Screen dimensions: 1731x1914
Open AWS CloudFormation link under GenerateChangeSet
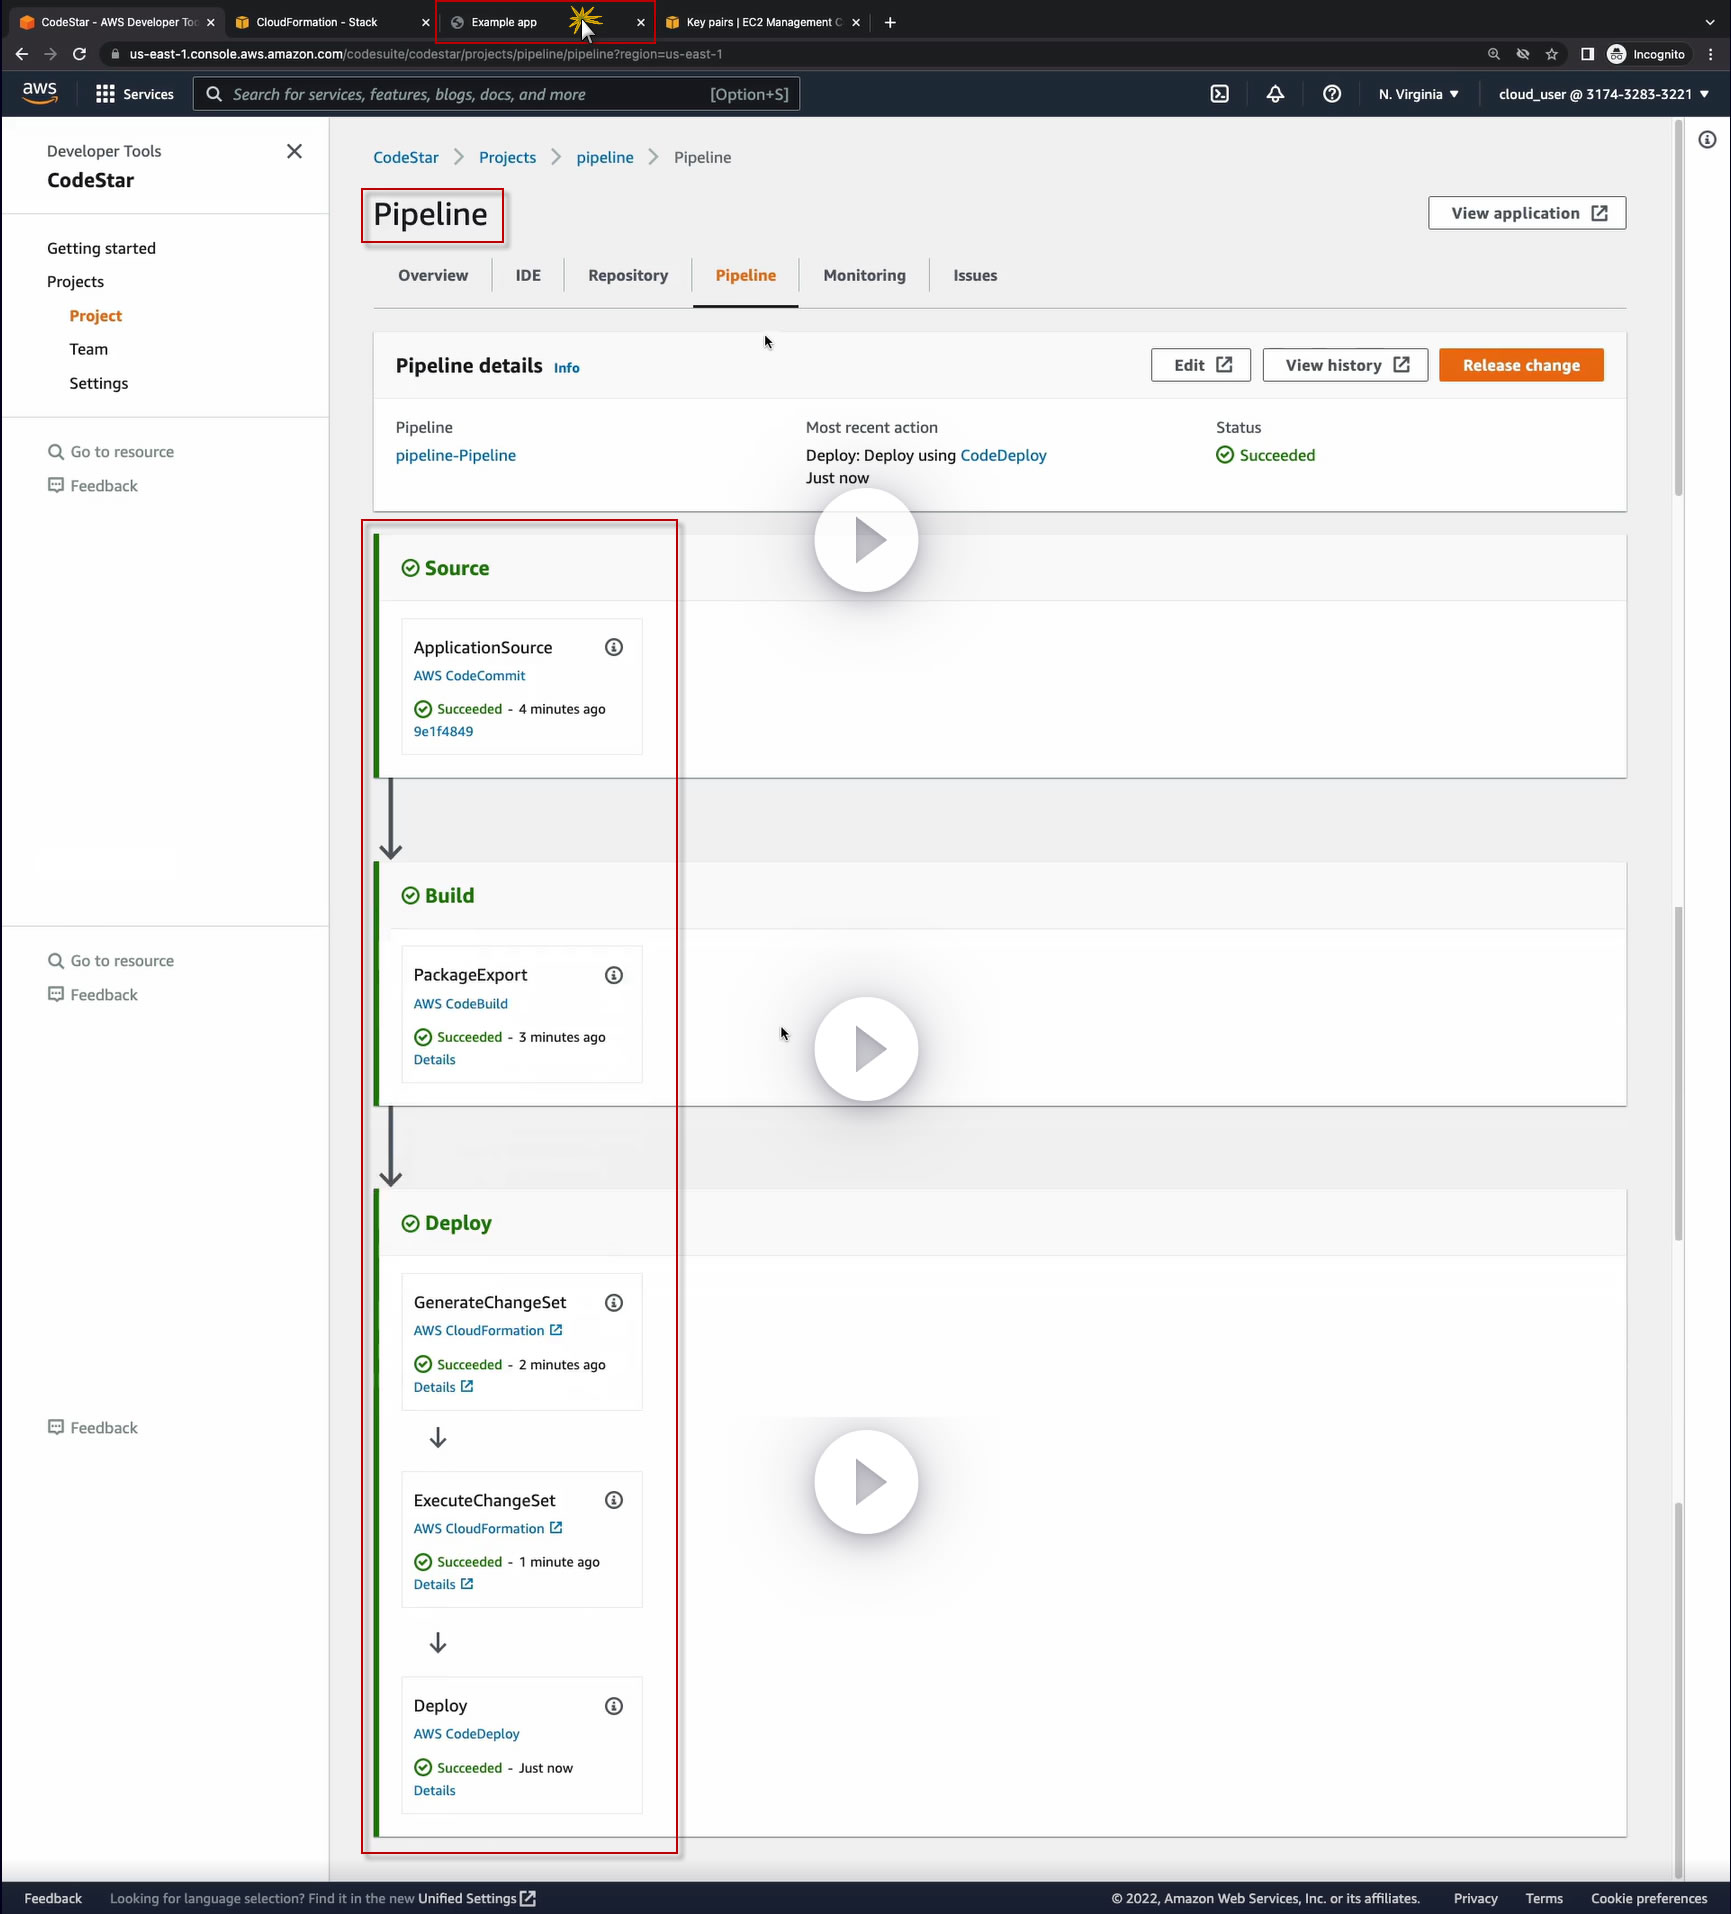(x=488, y=1331)
